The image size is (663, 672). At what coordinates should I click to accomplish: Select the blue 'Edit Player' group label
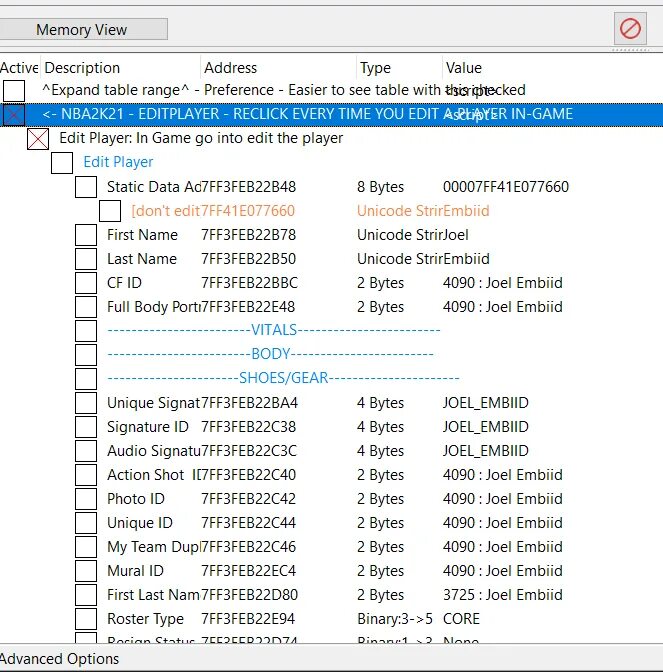click(x=118, y=162)
